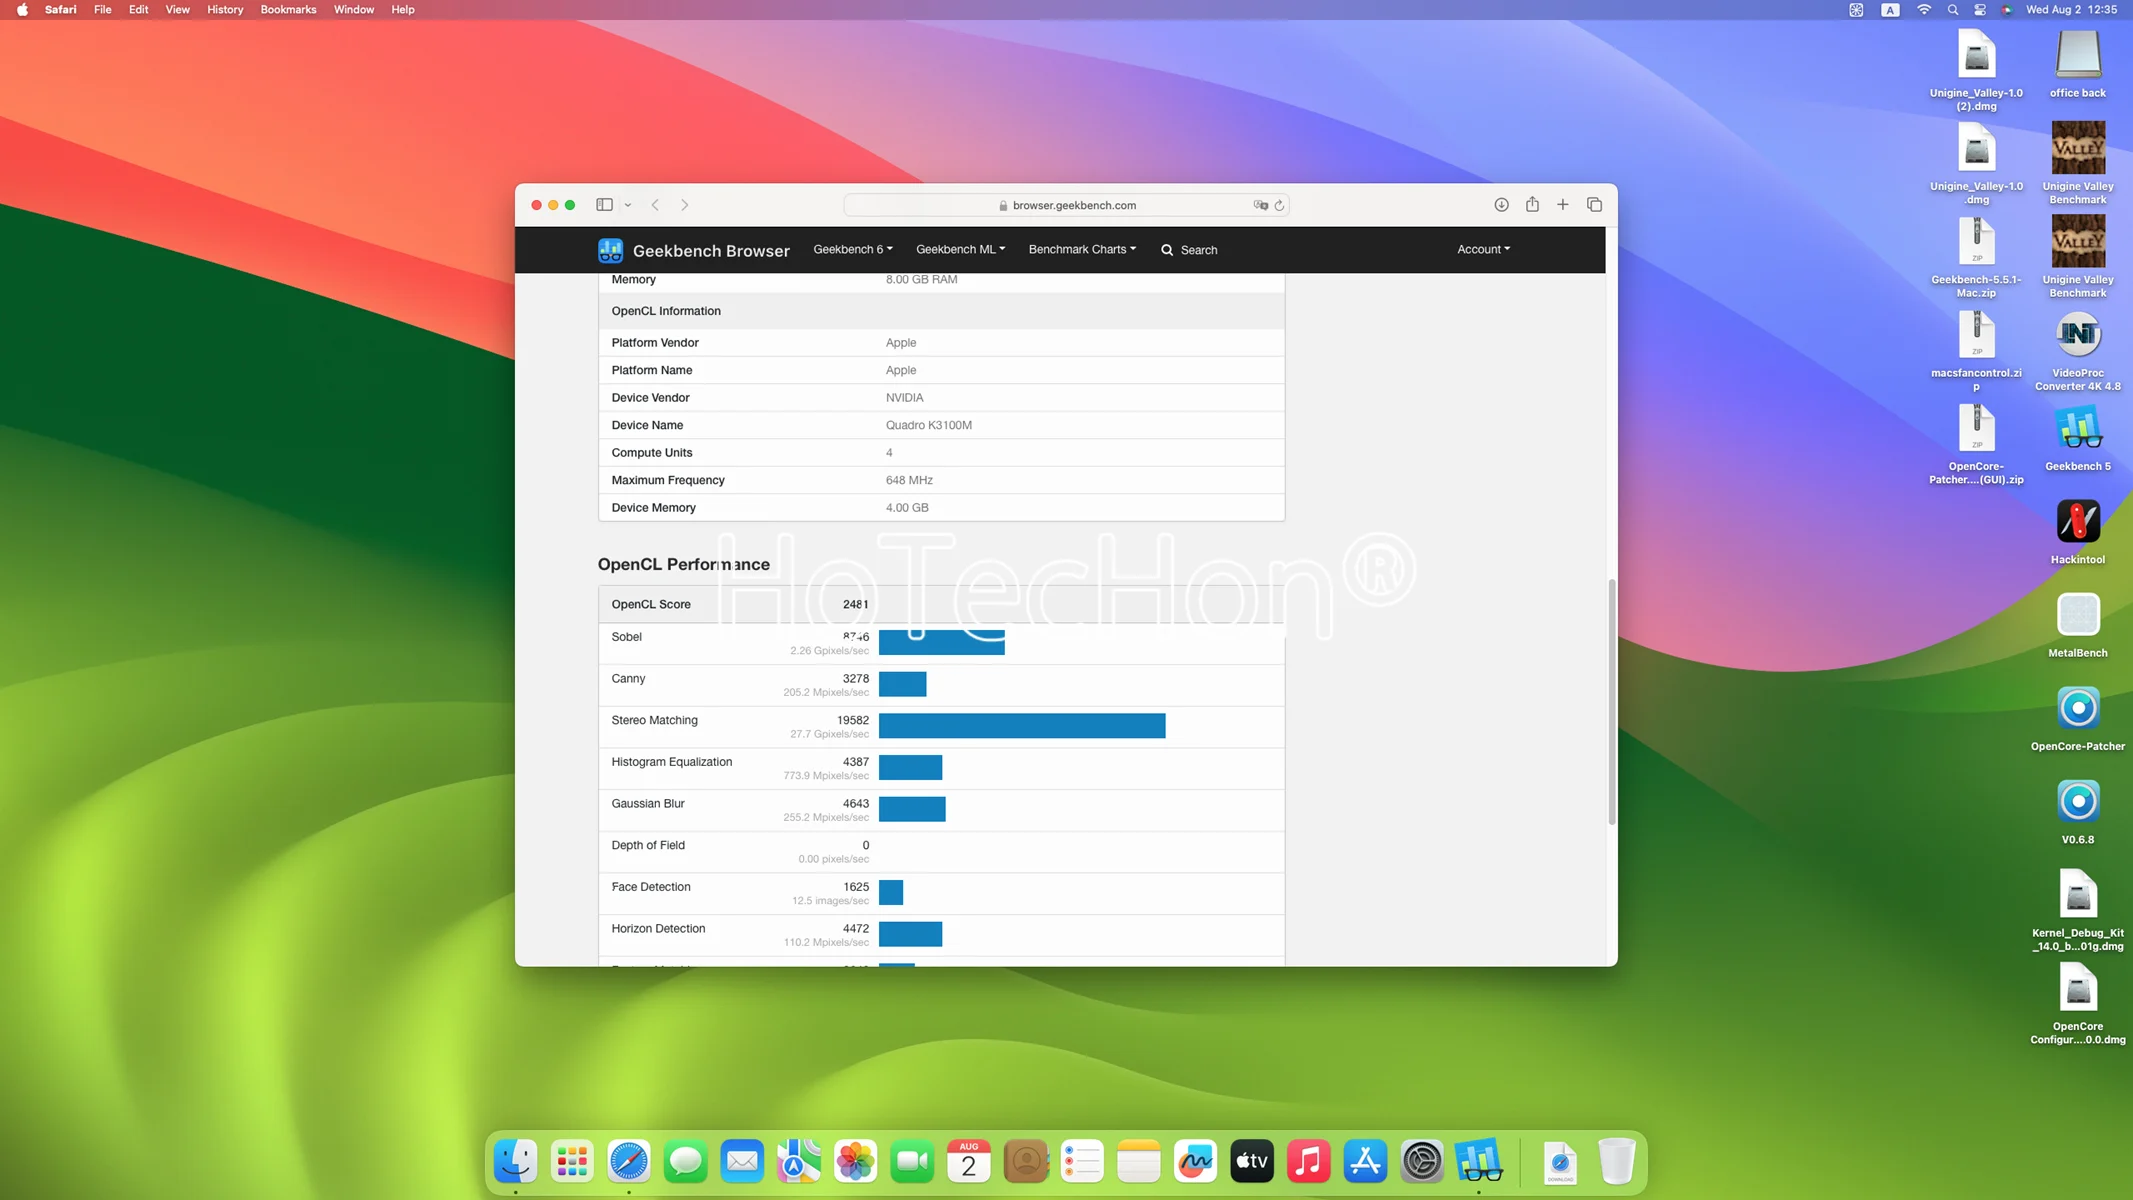Click the Device Vendor value NVIDIA
This screenshot has height=1200, width=2133.
click(904, 398)
